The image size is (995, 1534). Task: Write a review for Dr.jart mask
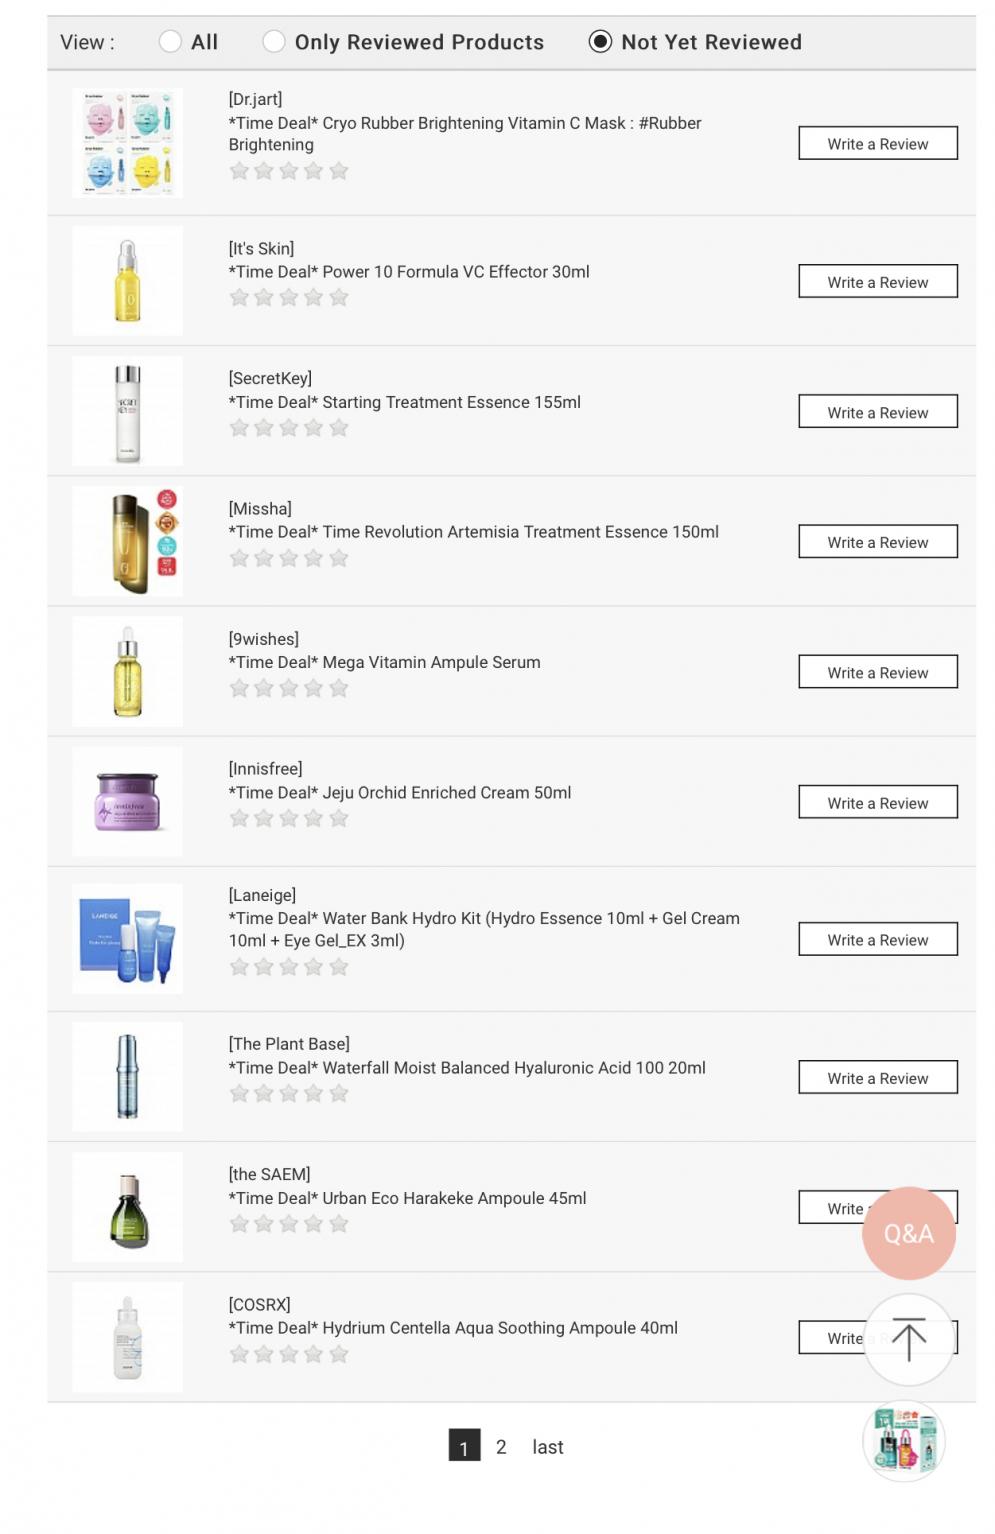(x=877, y=143)
